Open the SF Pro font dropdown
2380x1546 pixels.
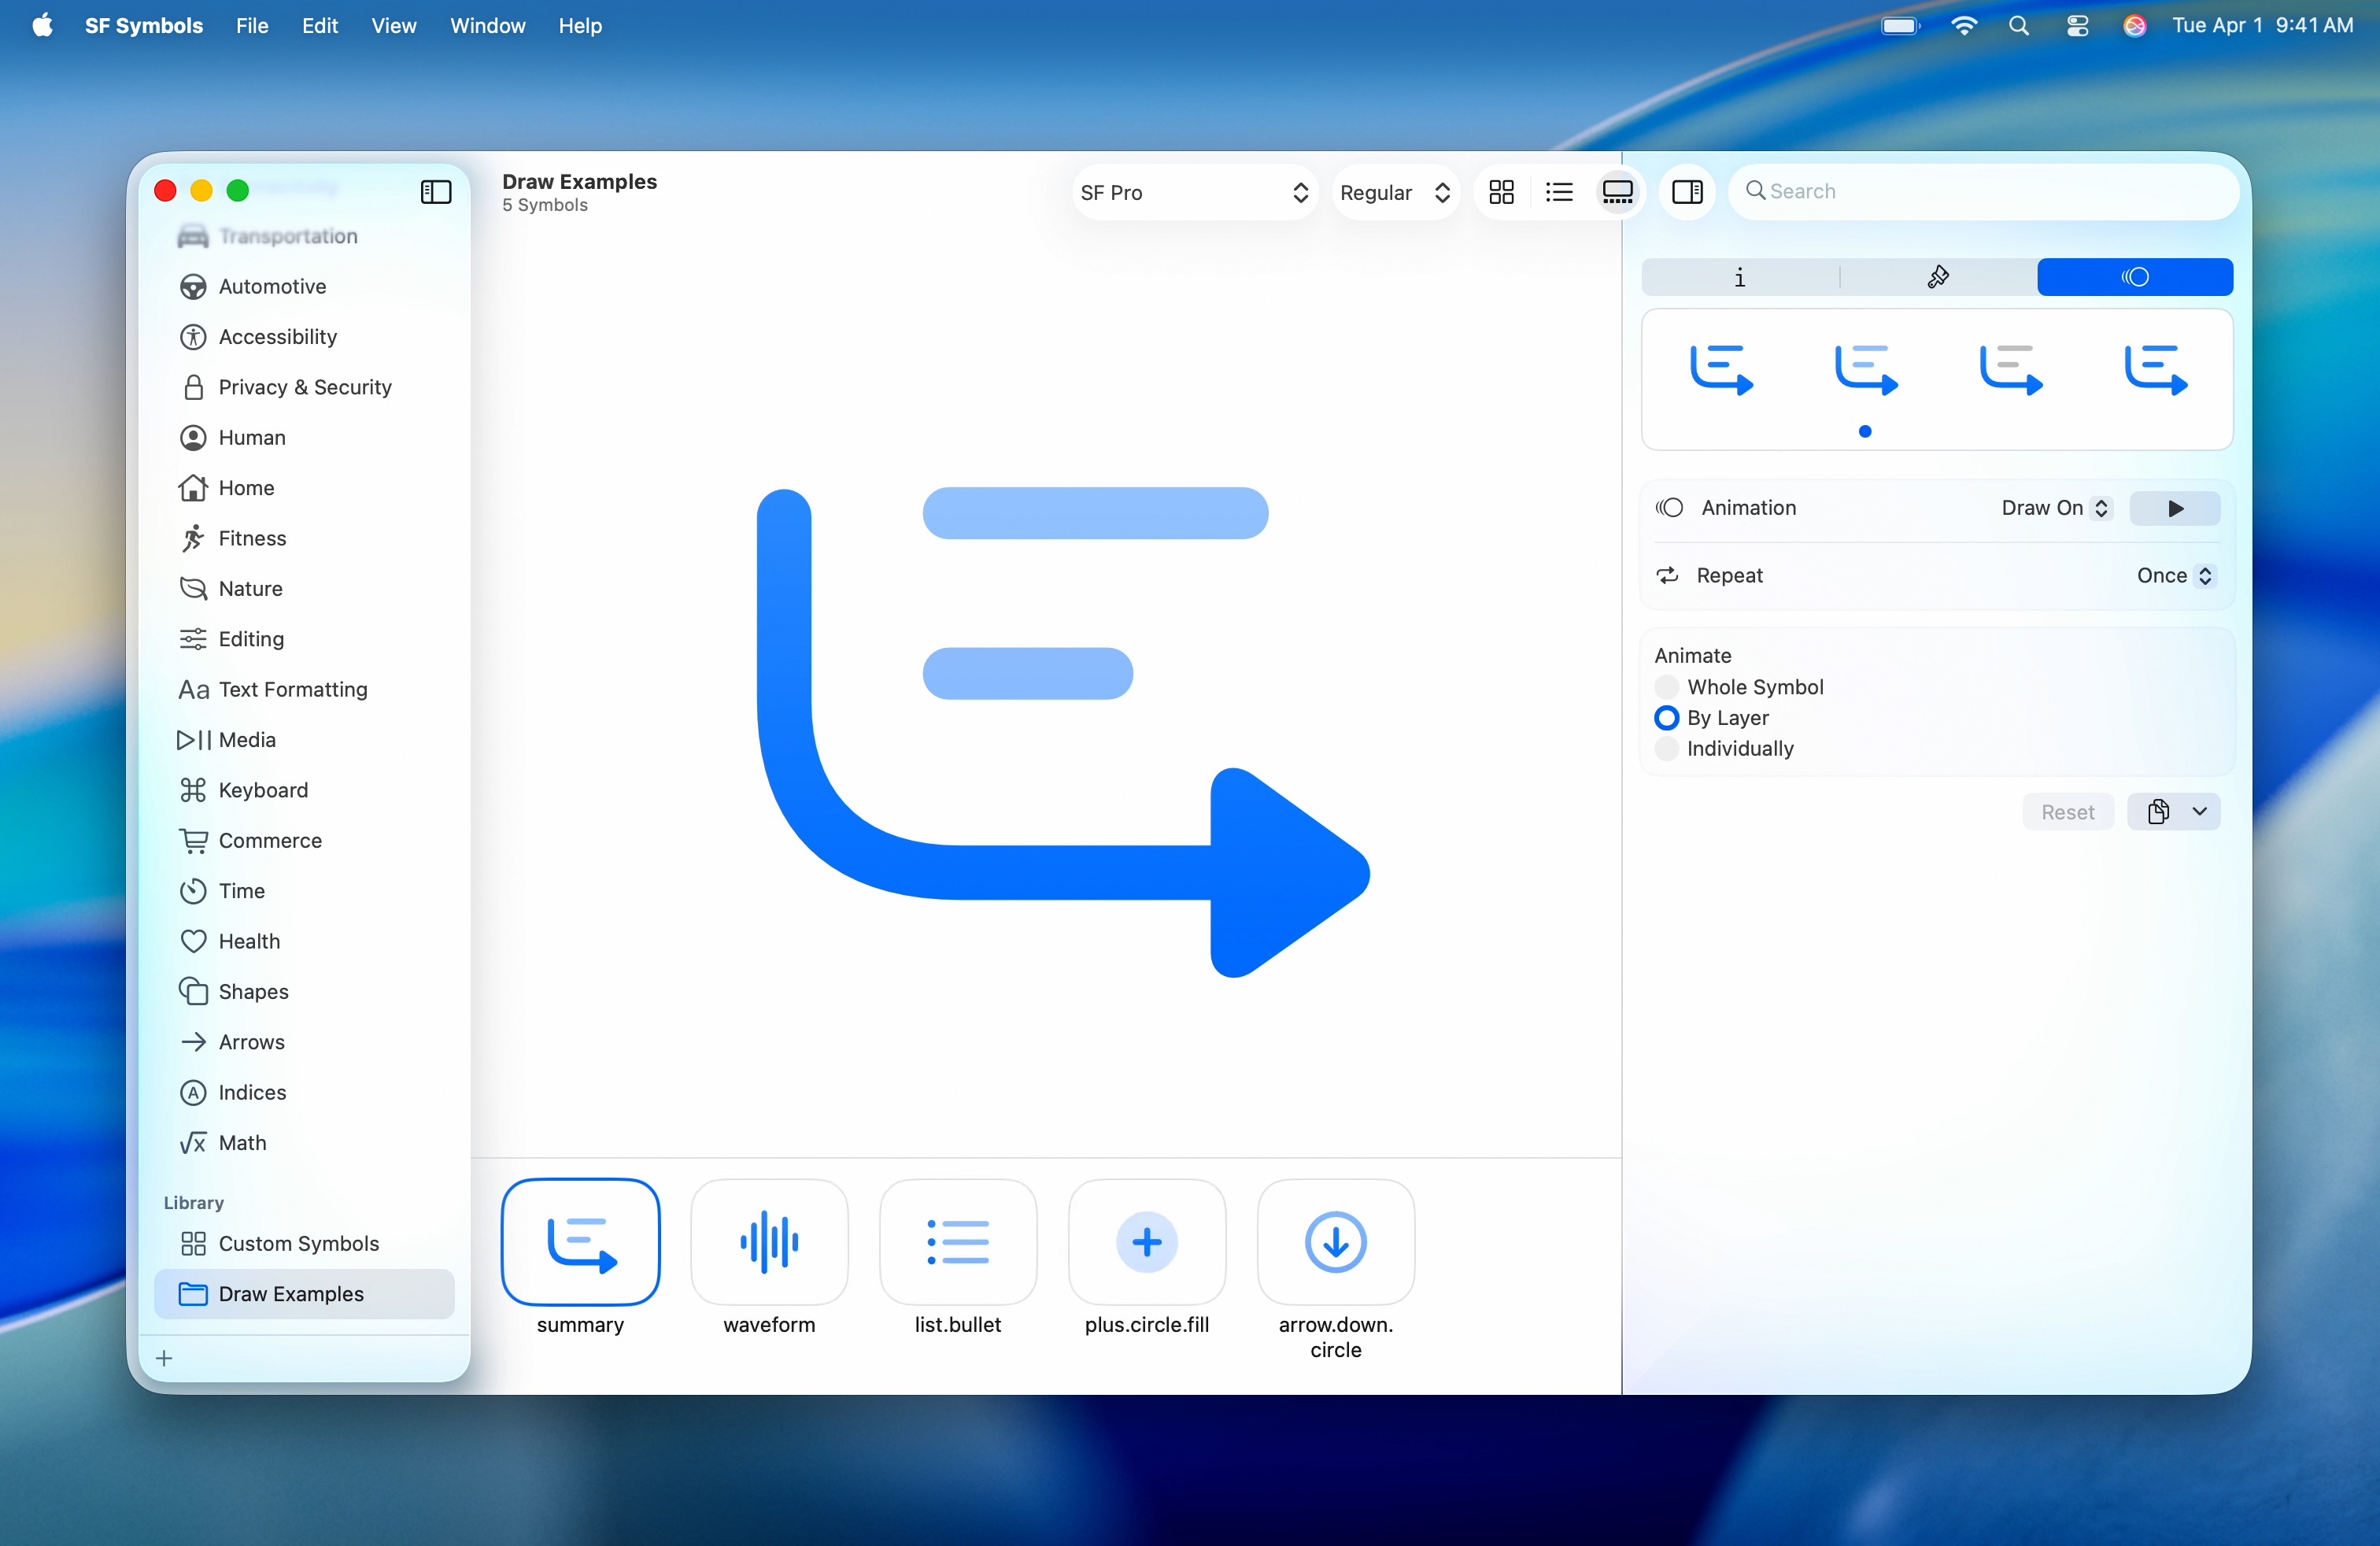[1194, 192]
